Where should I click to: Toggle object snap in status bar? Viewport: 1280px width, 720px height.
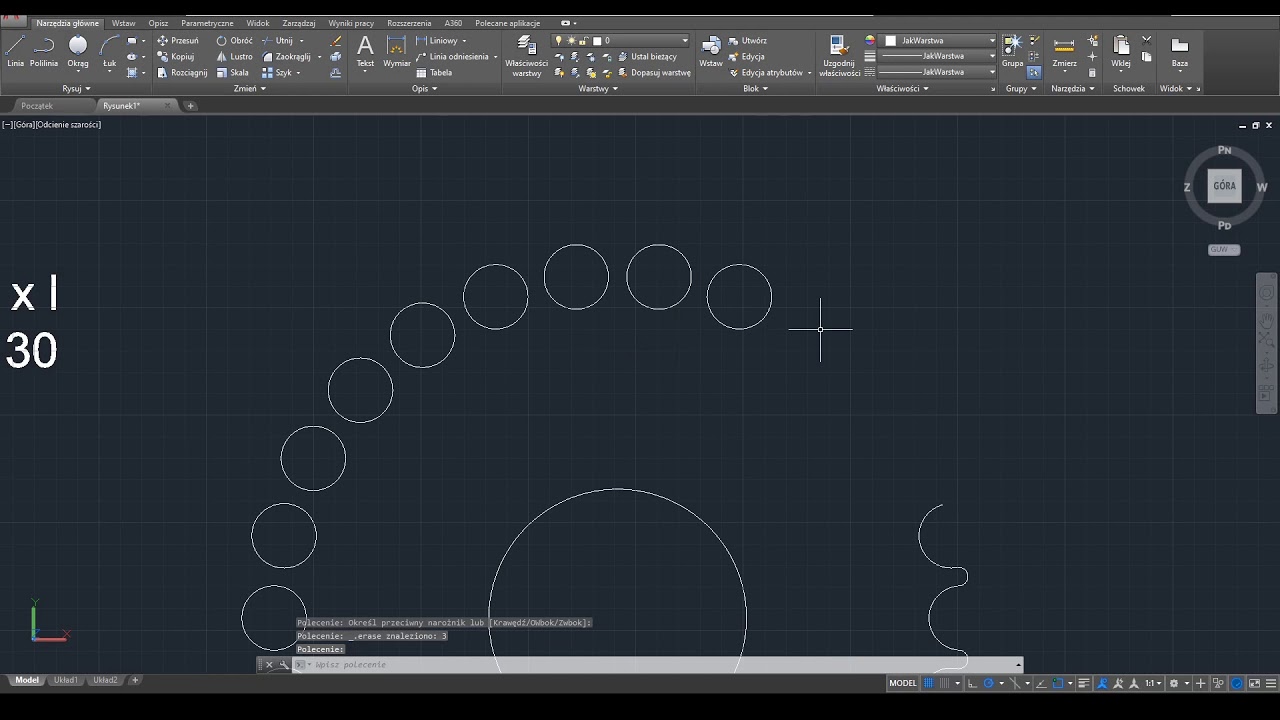1057,683
